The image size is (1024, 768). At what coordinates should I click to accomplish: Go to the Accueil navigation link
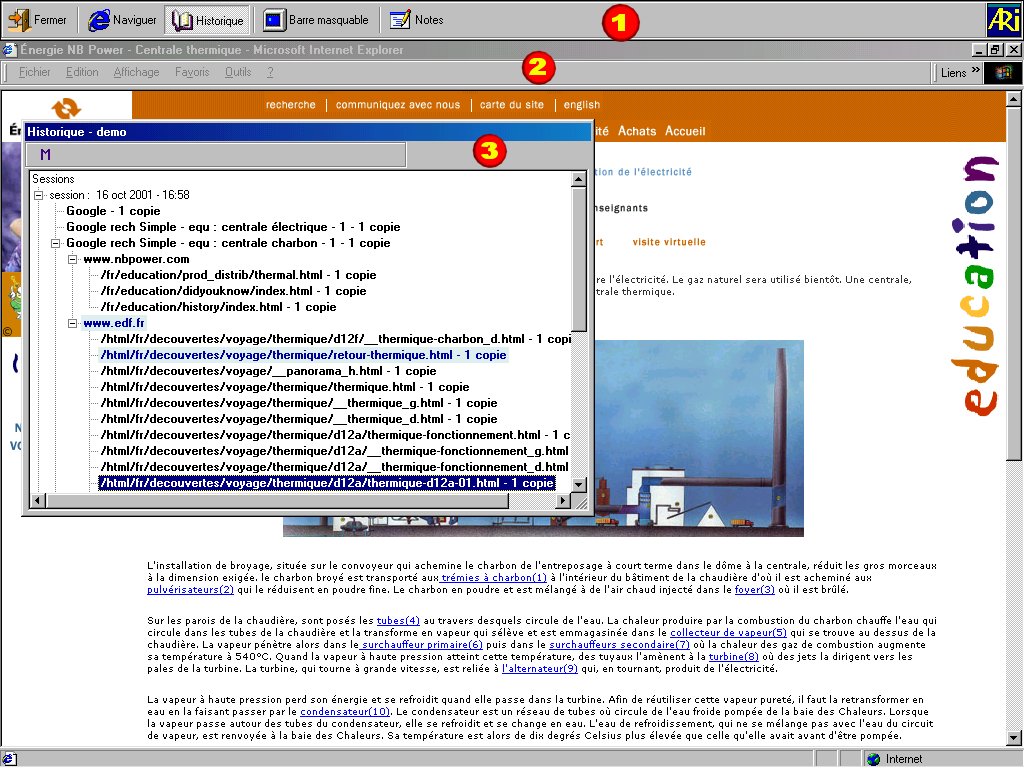pos(685,131)
